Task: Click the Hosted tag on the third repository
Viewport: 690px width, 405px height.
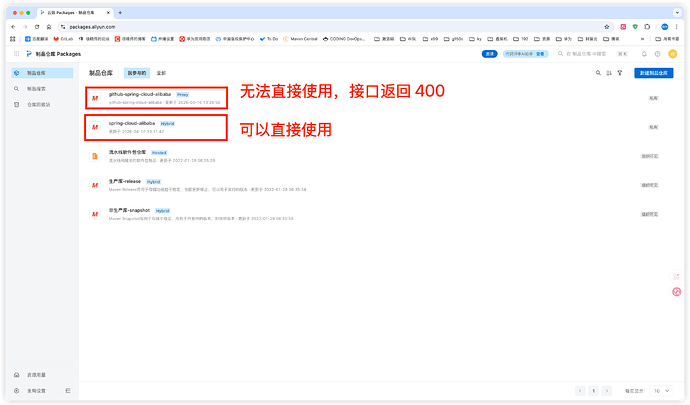Action: tap(159, 153)
